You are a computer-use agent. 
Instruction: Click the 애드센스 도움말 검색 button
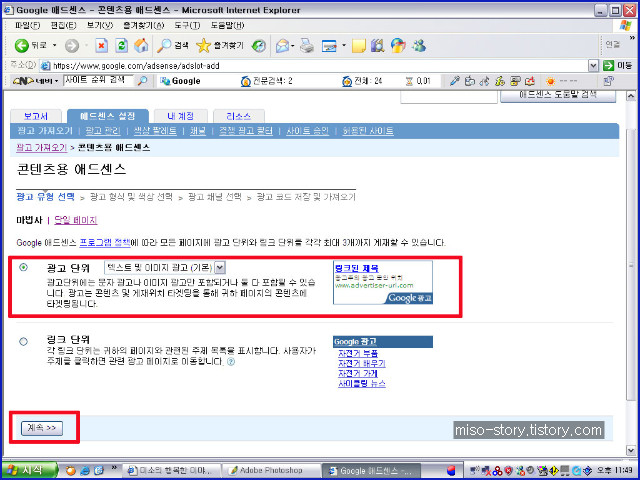click(558, 96)
